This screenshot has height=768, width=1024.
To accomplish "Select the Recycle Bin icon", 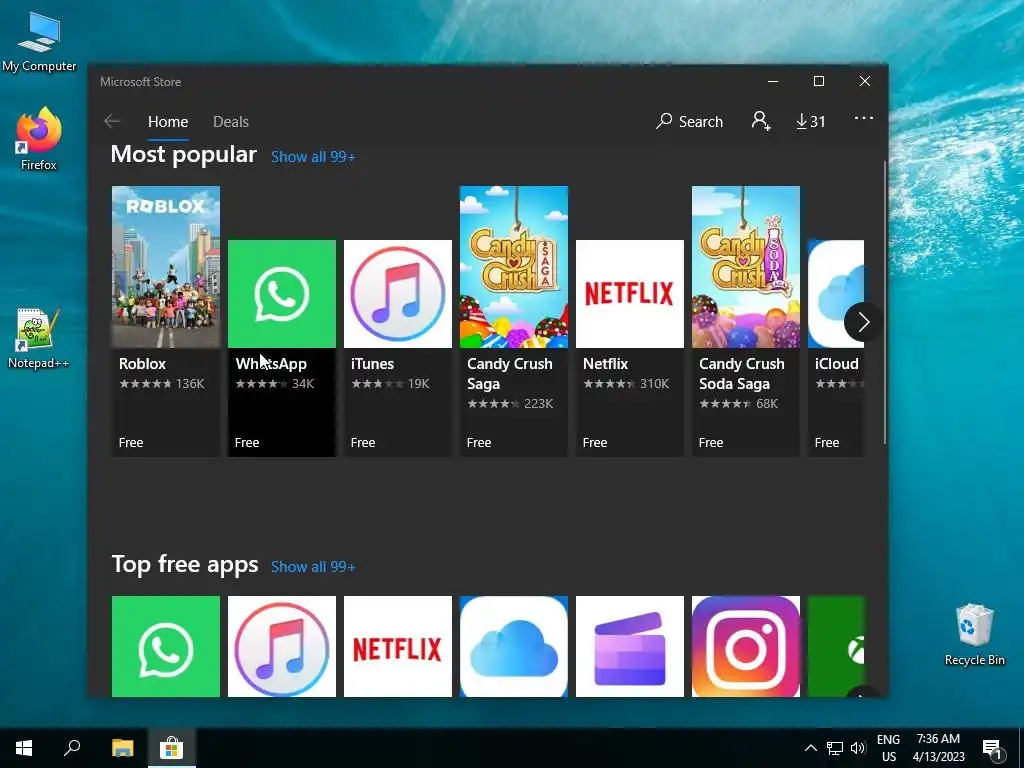I will coord(974,634).
